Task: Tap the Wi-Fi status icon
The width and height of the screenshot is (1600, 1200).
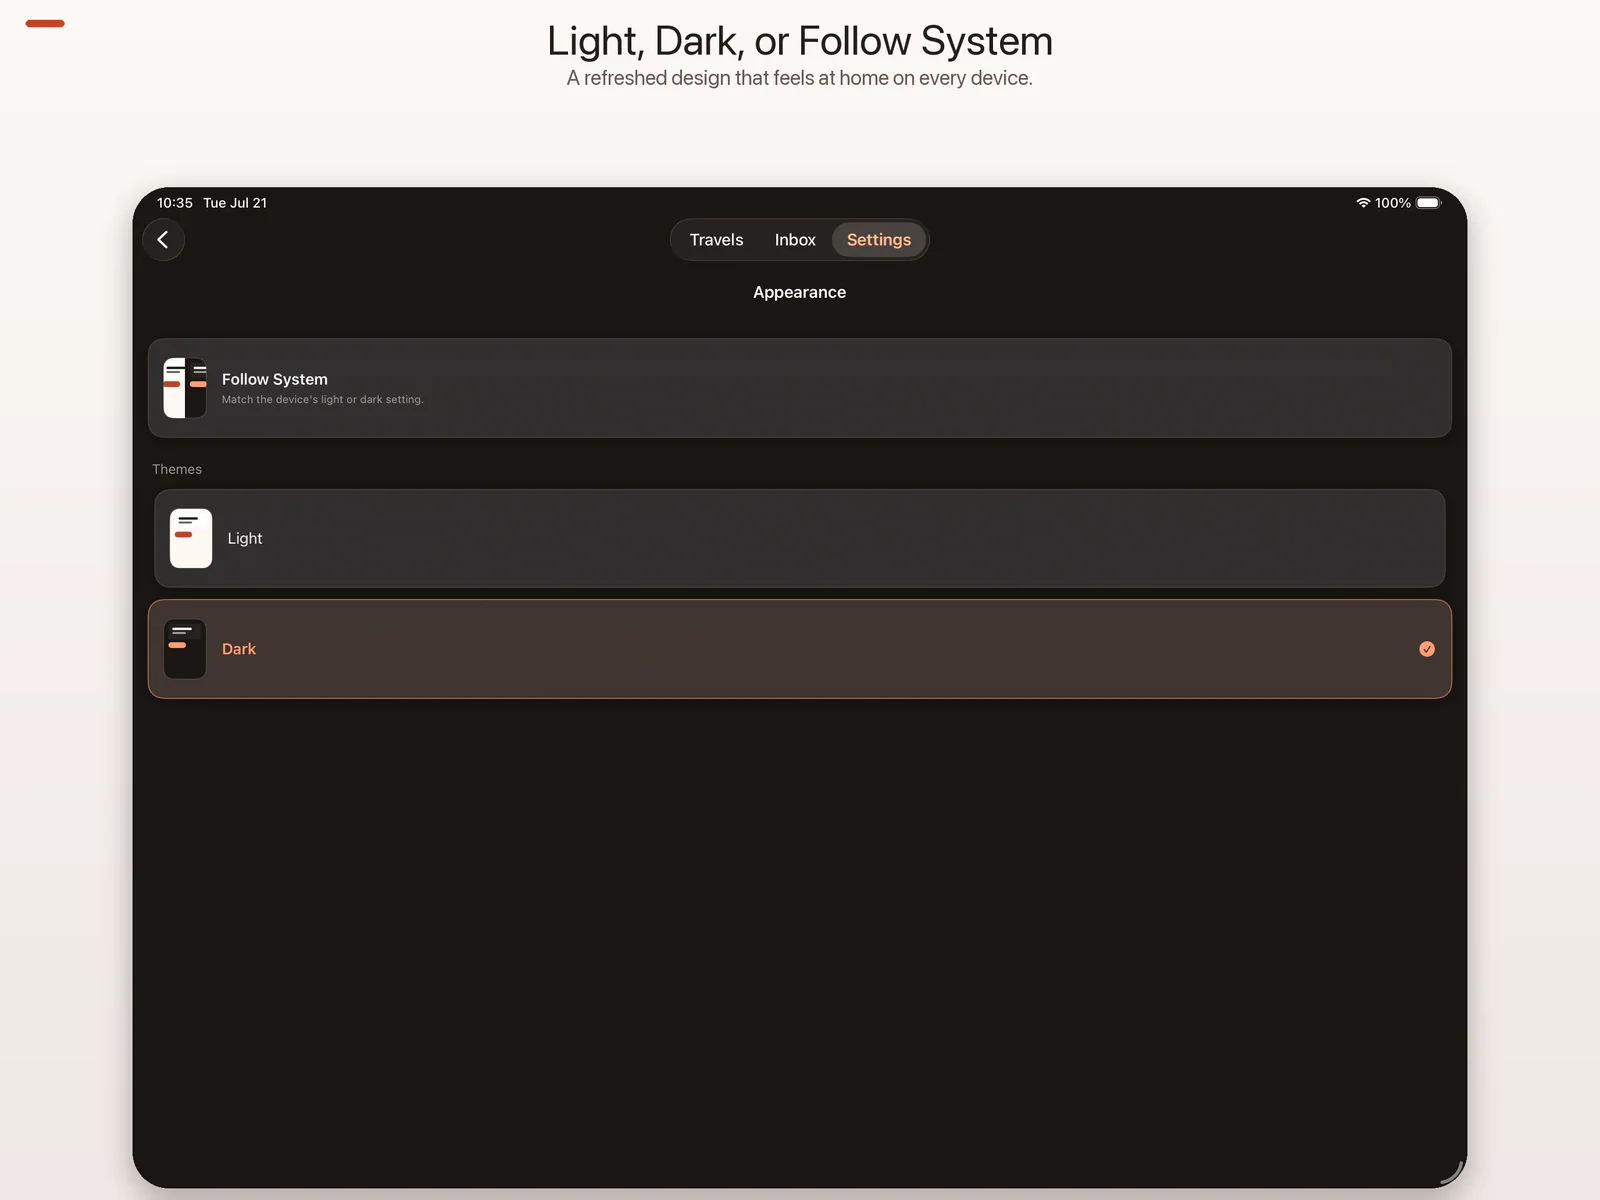Action: pos(1363,203)
